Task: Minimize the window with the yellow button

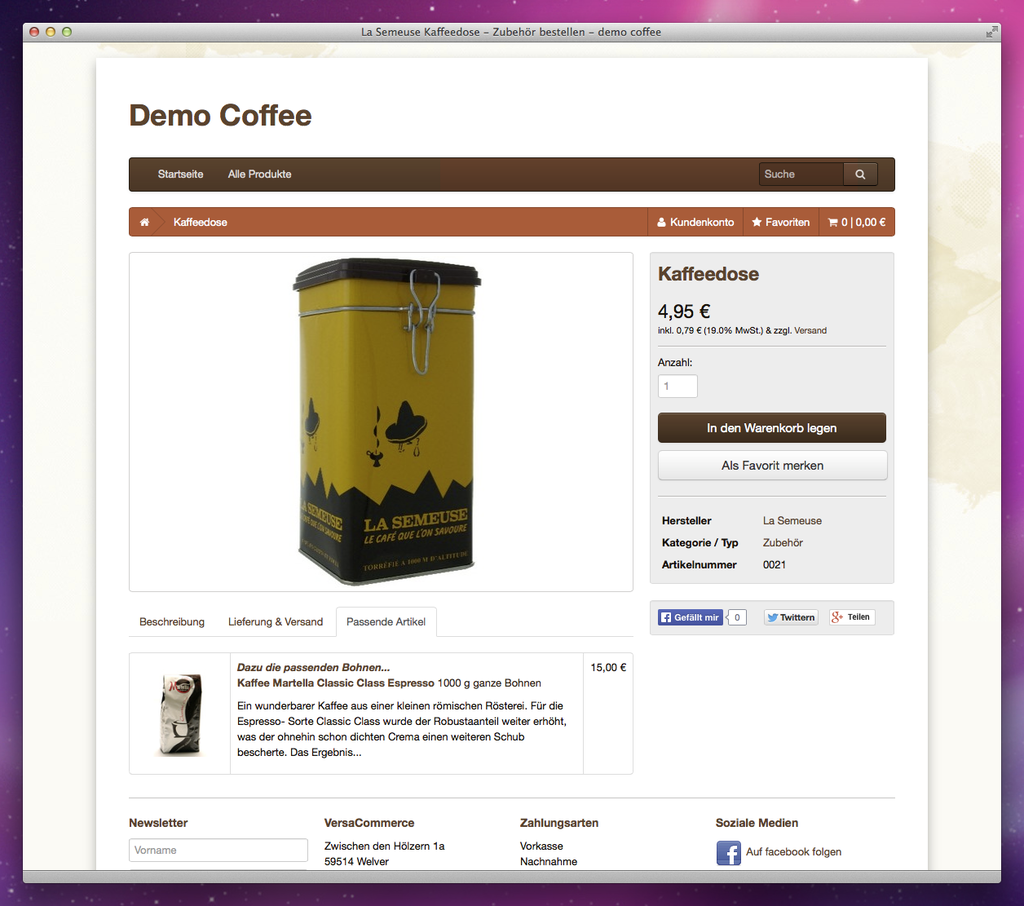Action: point(50,31)
